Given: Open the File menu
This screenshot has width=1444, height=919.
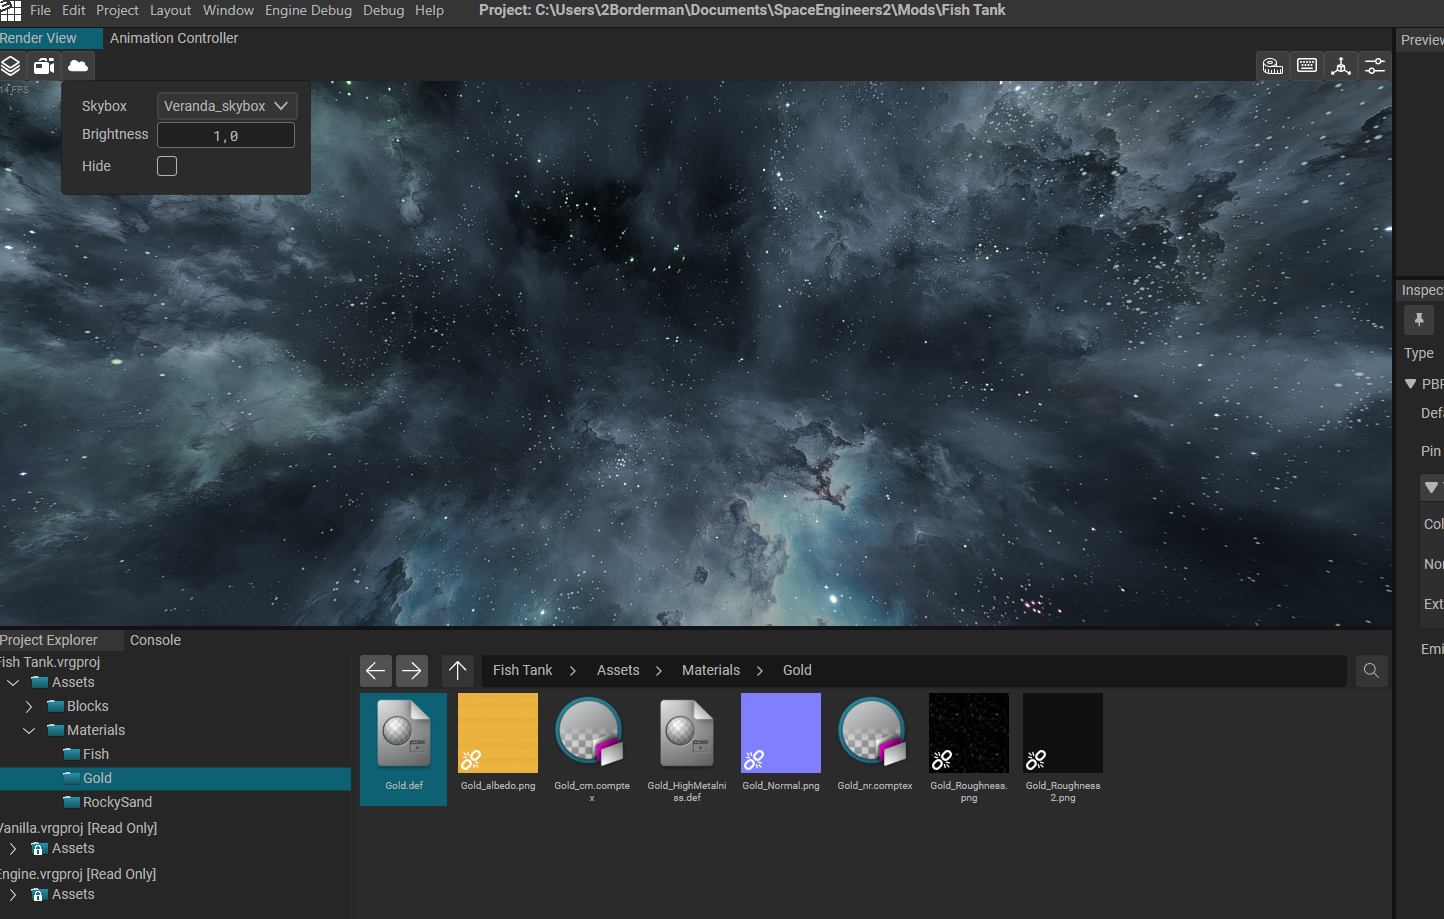Looking at the screenshot, I should click(40, 10).
